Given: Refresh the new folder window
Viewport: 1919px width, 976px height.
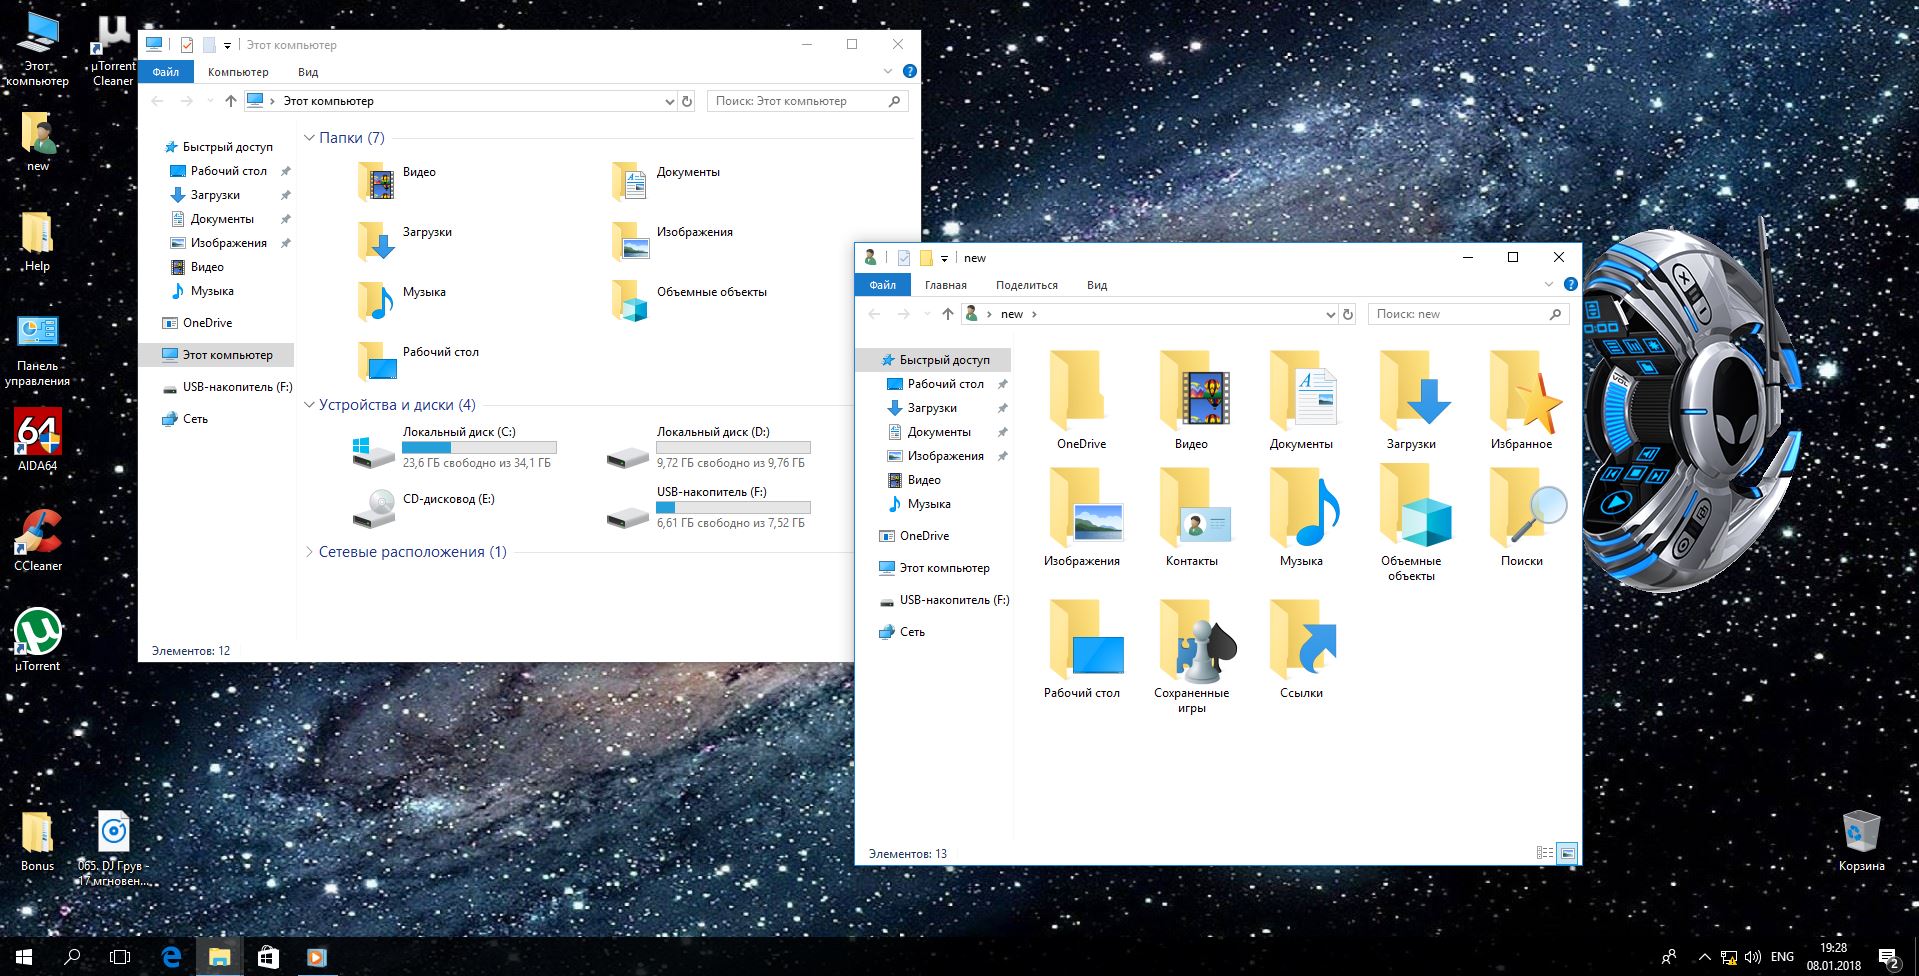Looking at the screenshot, I should [x=1348, y=314].
